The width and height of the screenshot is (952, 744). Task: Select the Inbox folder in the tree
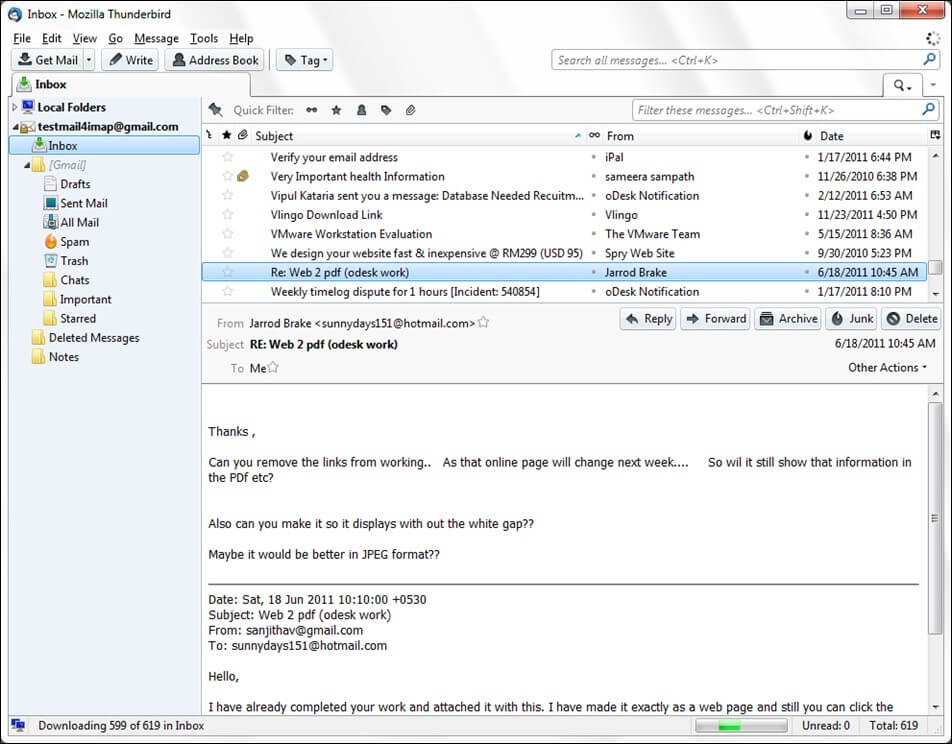click(104, 146)
